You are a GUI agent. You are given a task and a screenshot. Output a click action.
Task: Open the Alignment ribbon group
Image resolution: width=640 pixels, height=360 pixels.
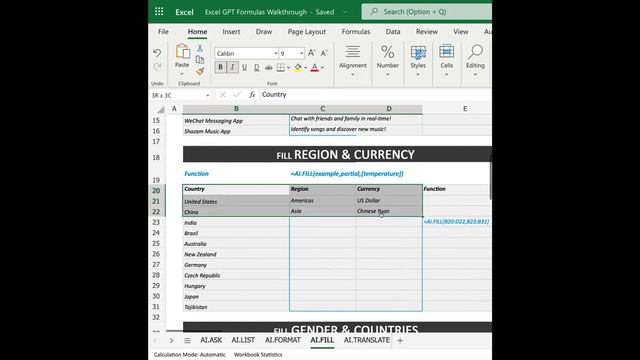tap(353, 60)
